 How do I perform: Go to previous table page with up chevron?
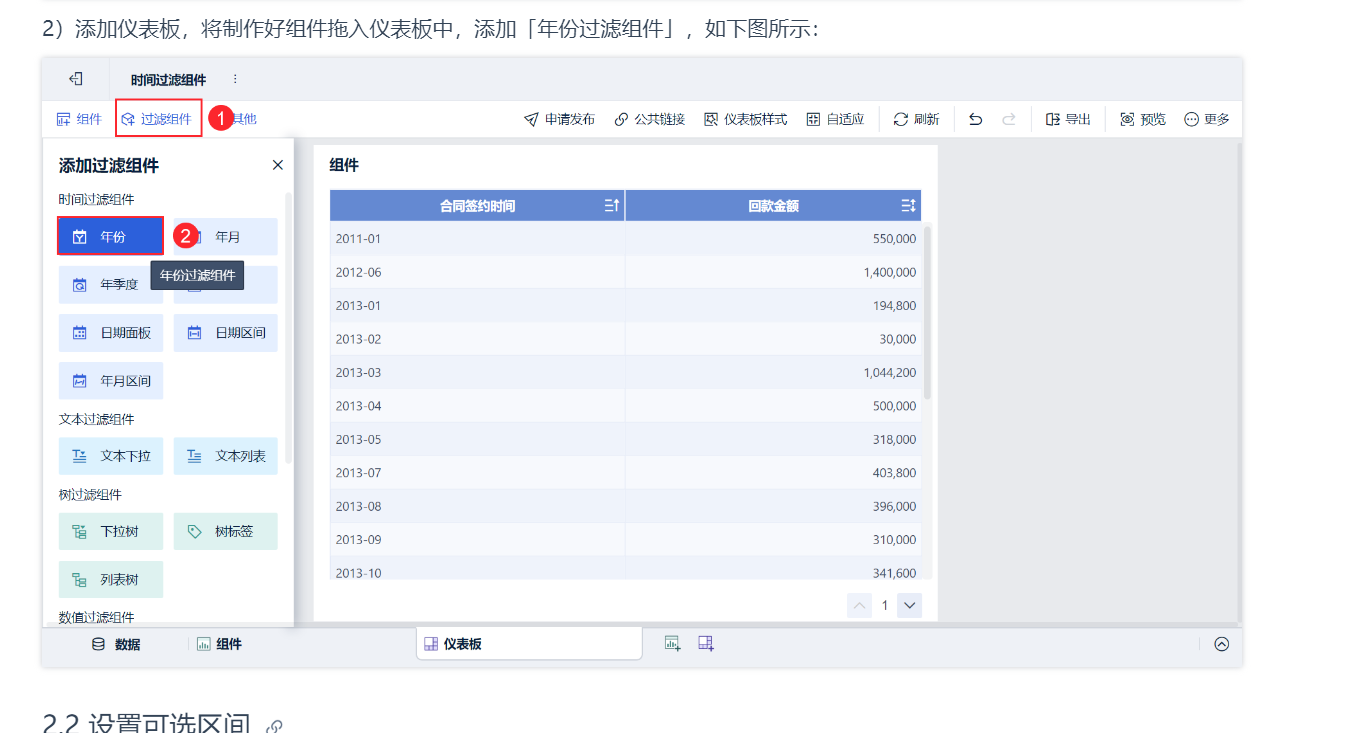pyautogui.click(x=859, y=605)
